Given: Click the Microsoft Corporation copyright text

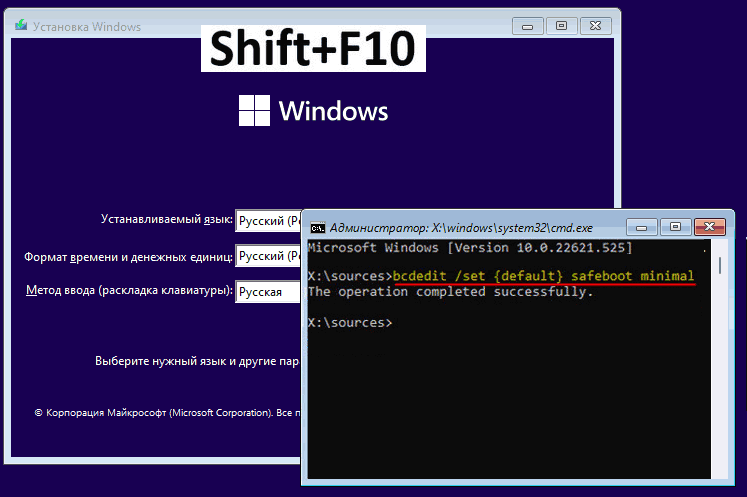Looking at the screenshot, I should [167, 413].
